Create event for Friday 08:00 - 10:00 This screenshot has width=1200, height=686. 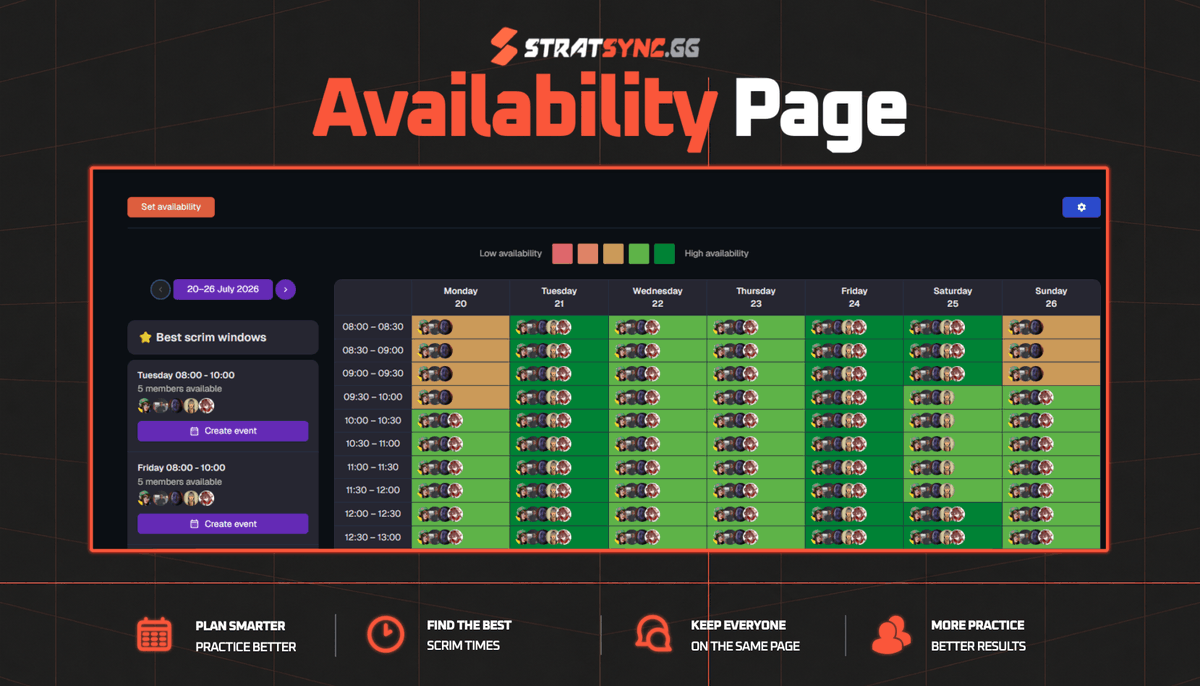[x=223, y=524]
